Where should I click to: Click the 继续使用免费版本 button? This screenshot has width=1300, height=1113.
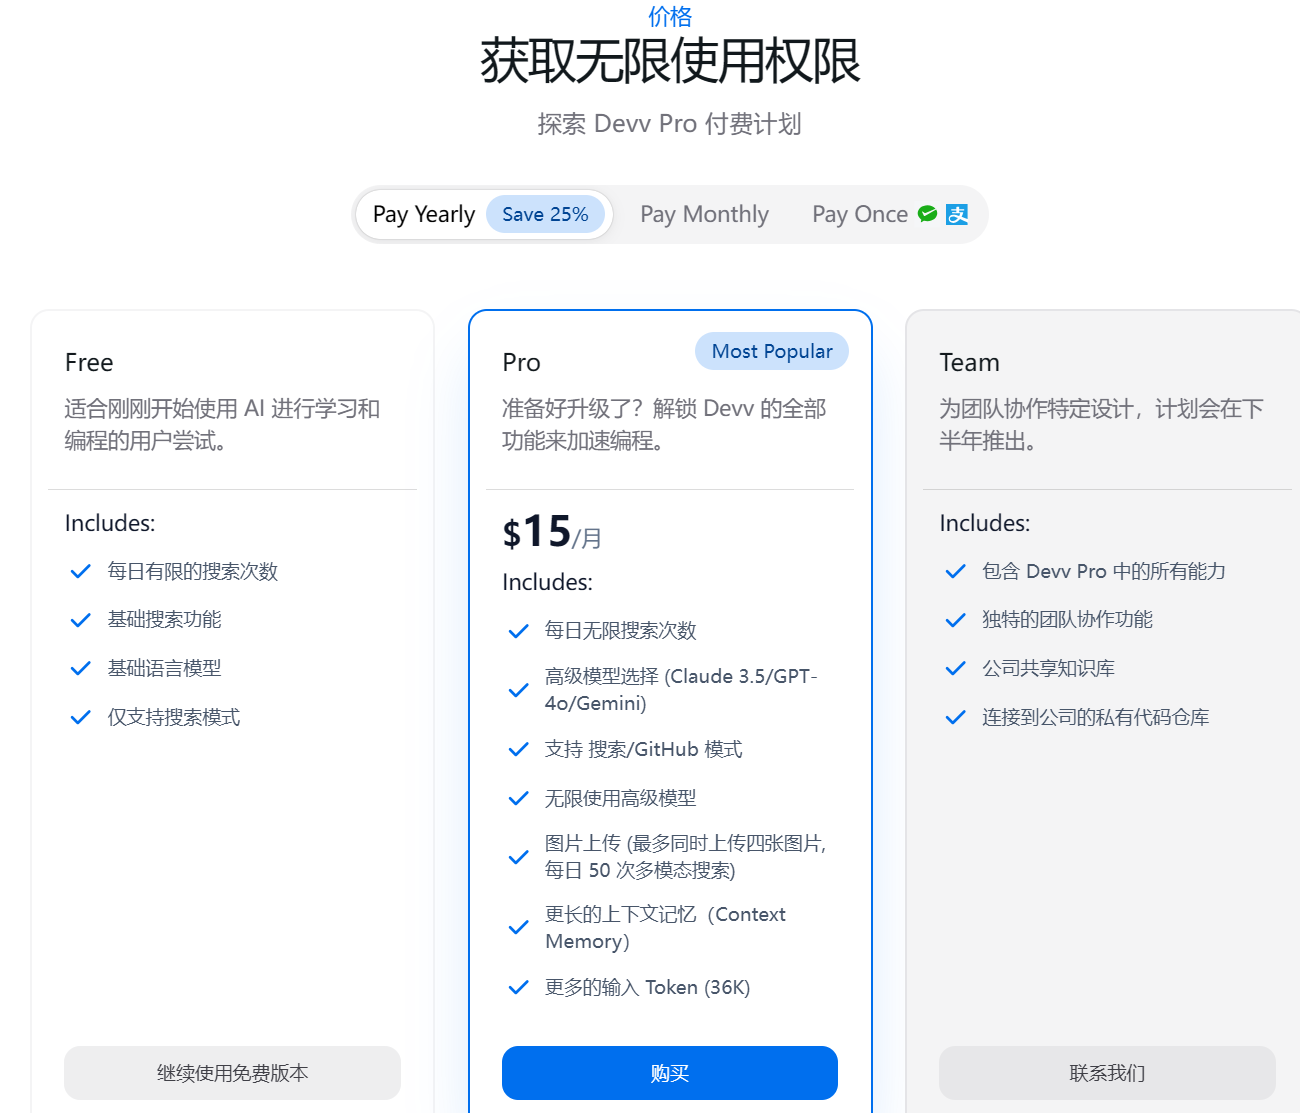232,1073
